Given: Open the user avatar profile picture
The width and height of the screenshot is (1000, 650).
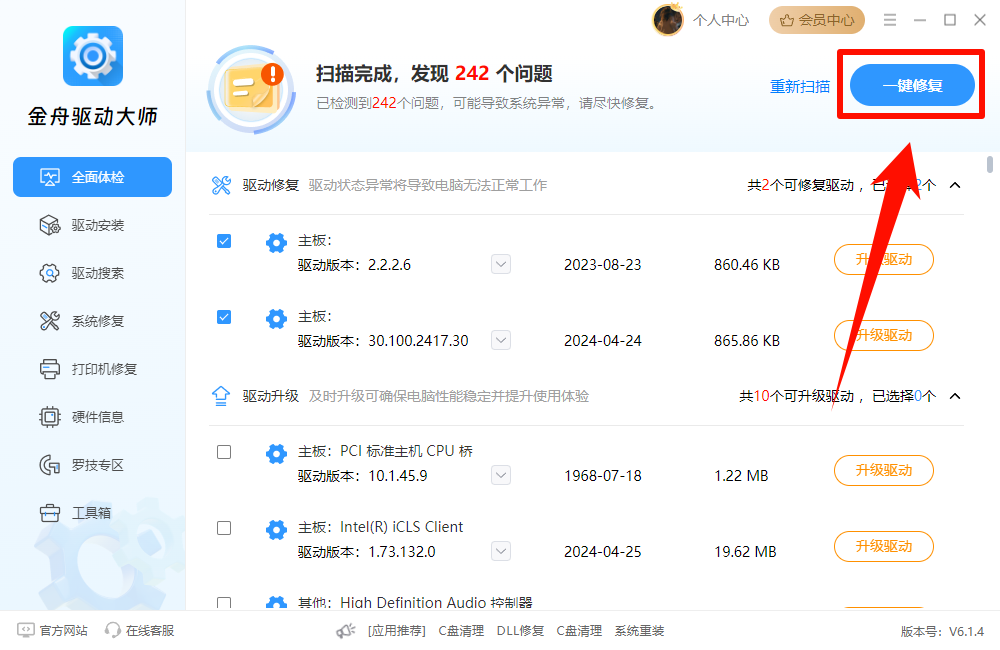Looking at the screenshot, I should click(668, 20).
